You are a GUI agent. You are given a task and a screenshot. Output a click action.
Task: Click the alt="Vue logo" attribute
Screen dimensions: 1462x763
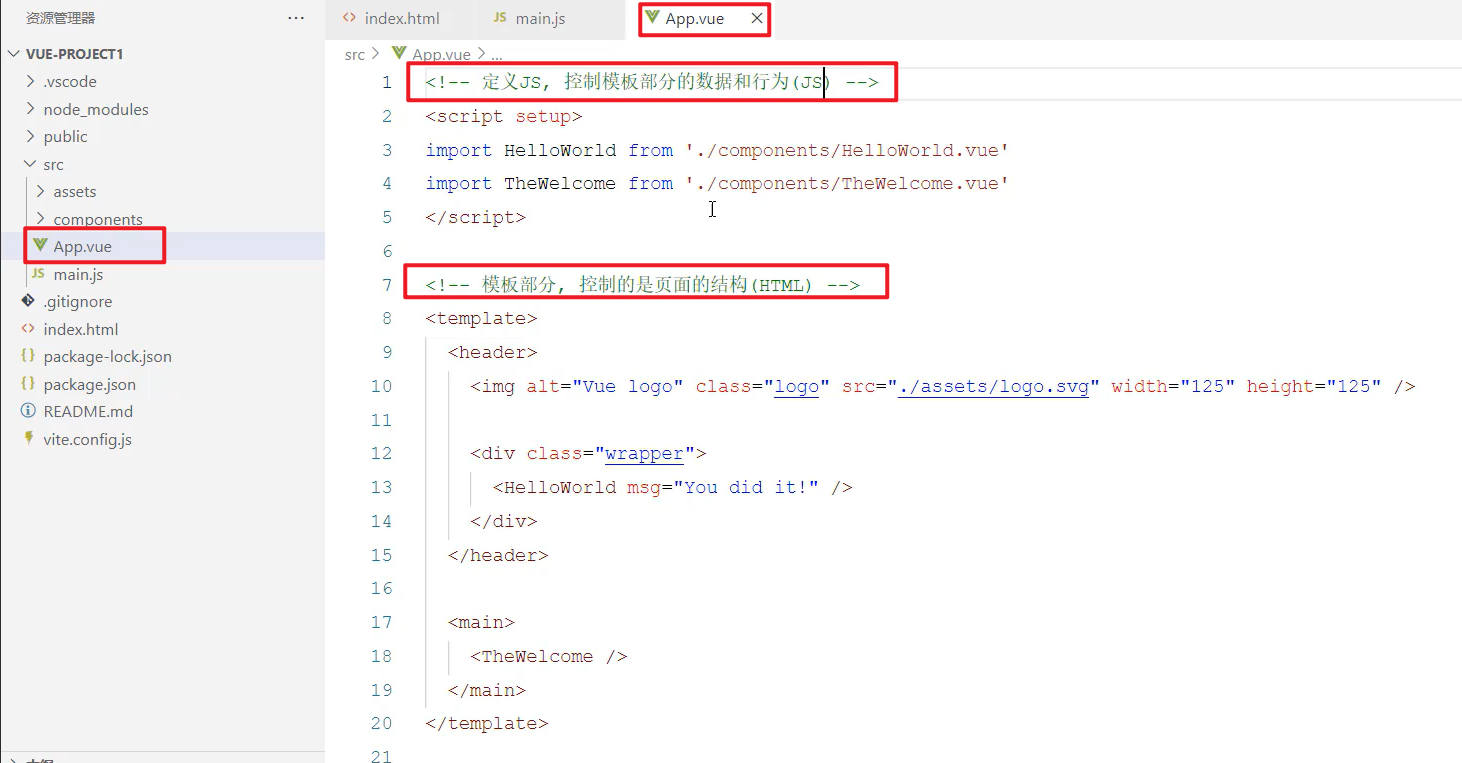point(605,386)
